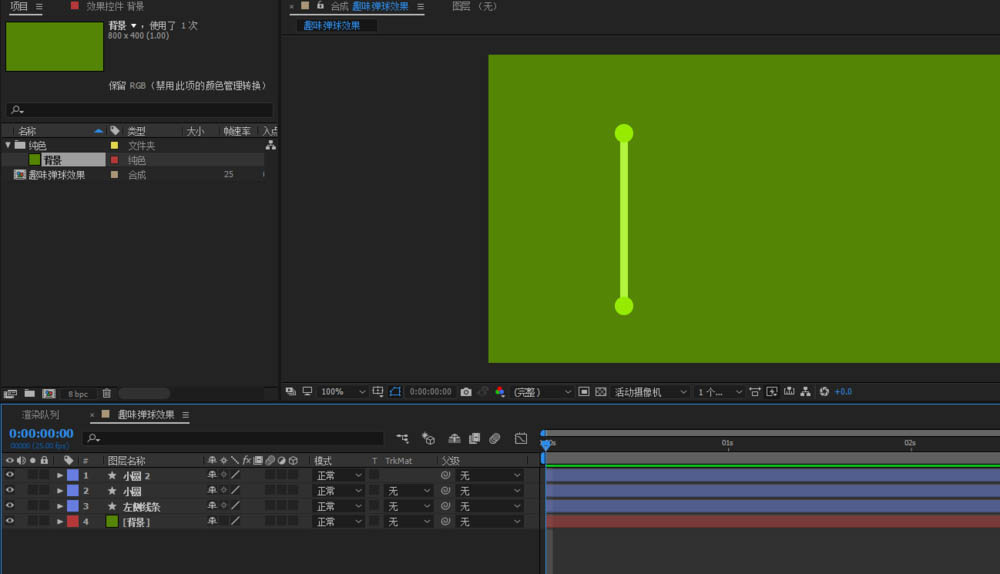The height and width of the screenshot is (574, 1000).
Task: Click the label color swatch of 背景 layer
Action: pyautogui.click(x=73, y=521)
